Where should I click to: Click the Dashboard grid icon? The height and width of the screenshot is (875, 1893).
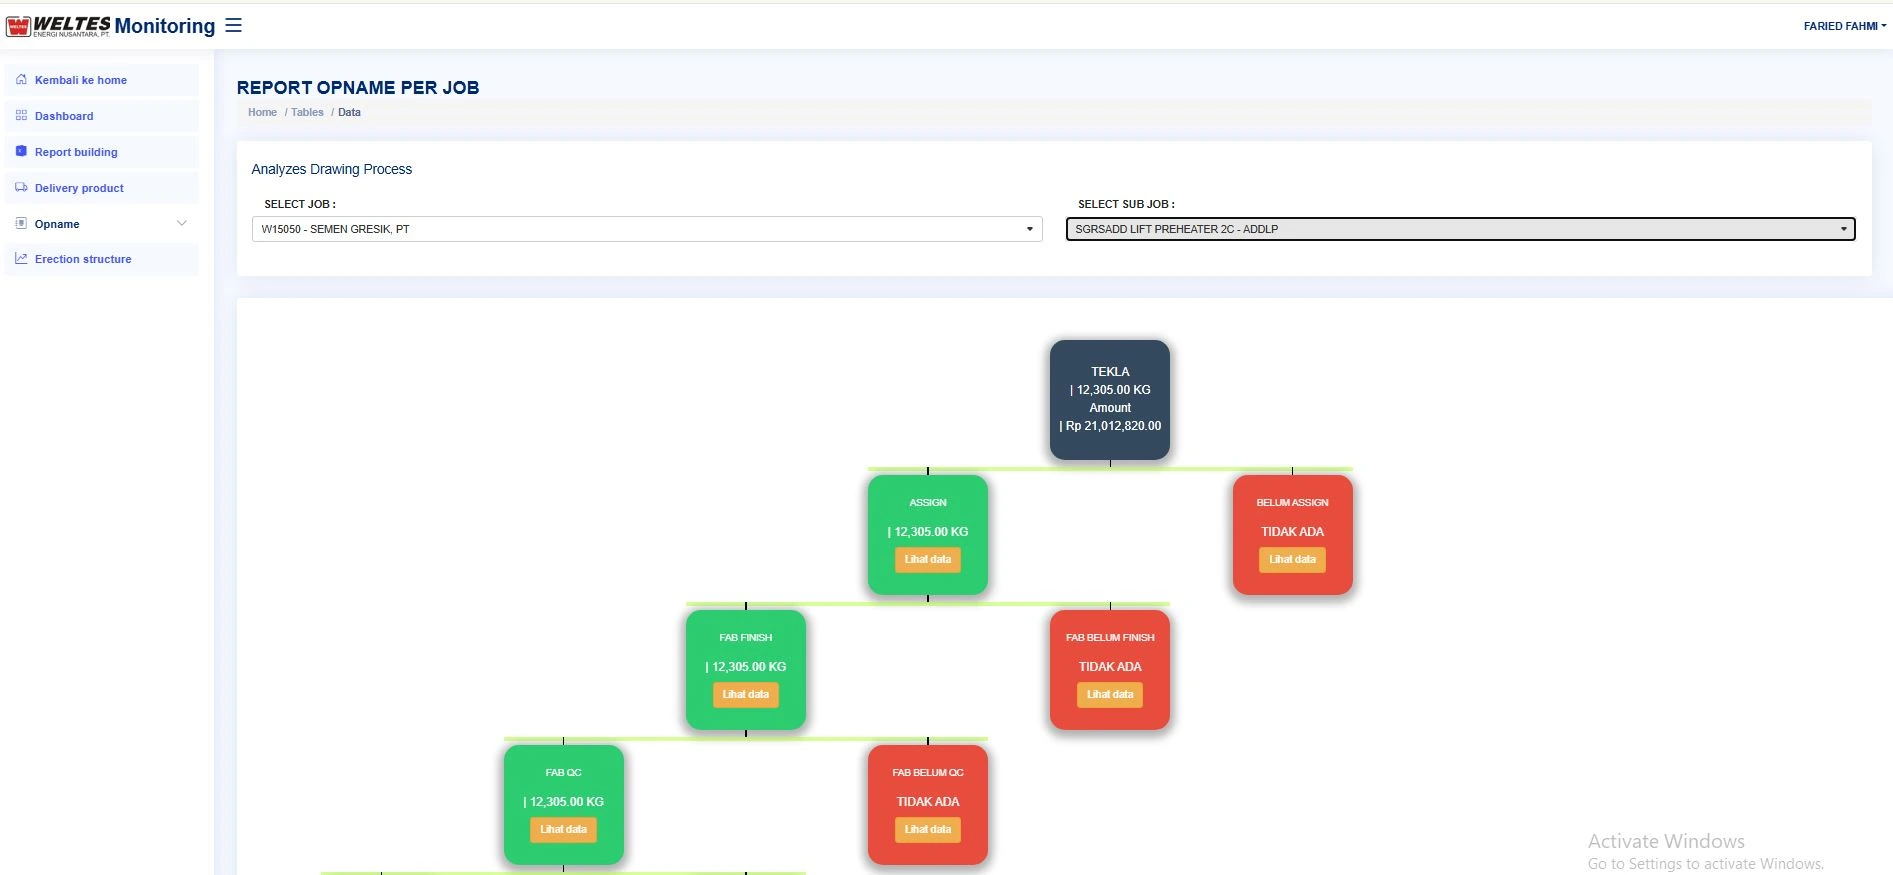[21, 116]
